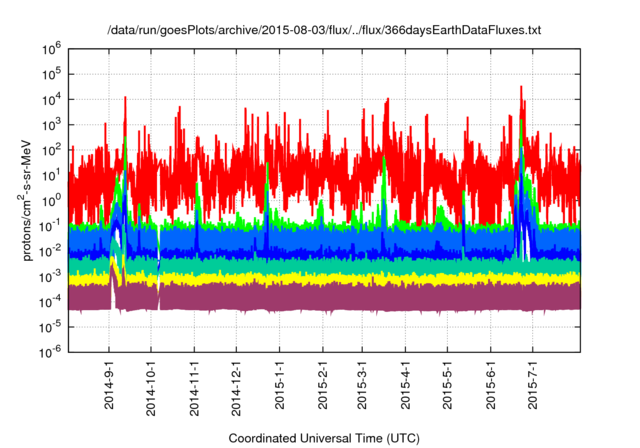This screenshot has height=448, width=640.
Task: Click the 2015-3-1 date tick label
Action: pos(362,385)
